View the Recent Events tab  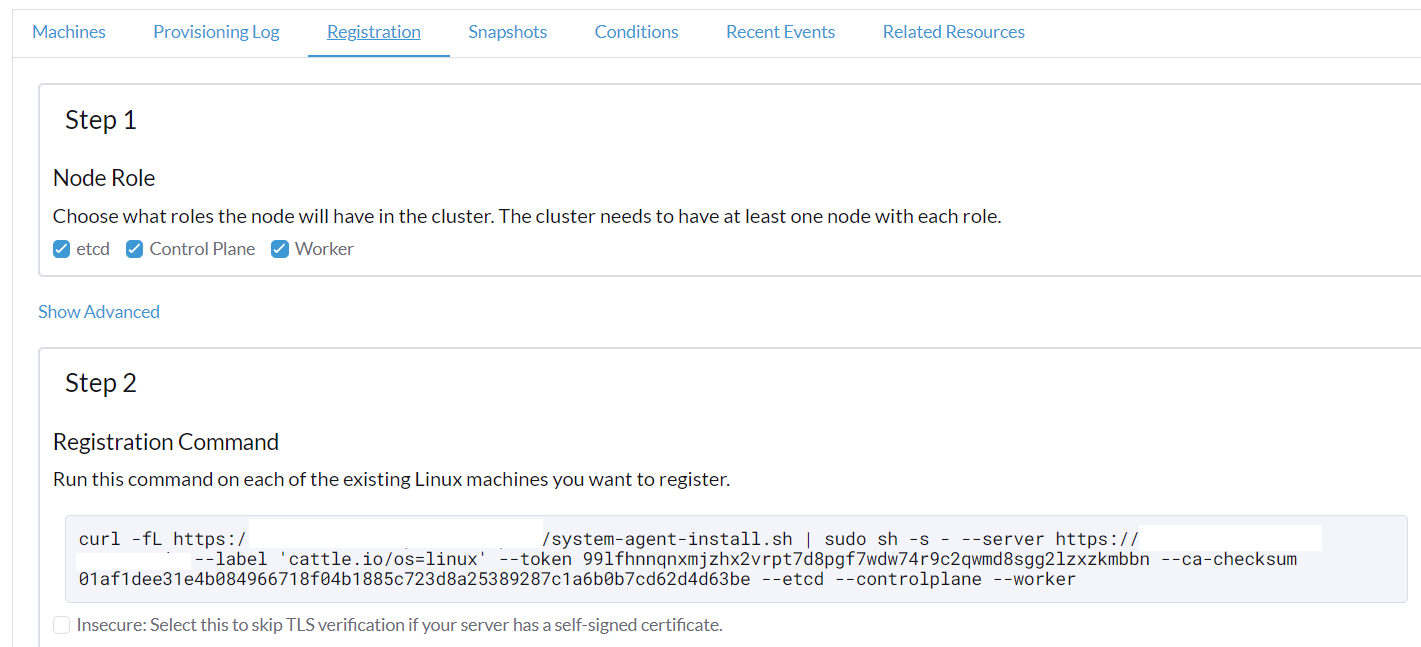point(780,32)
